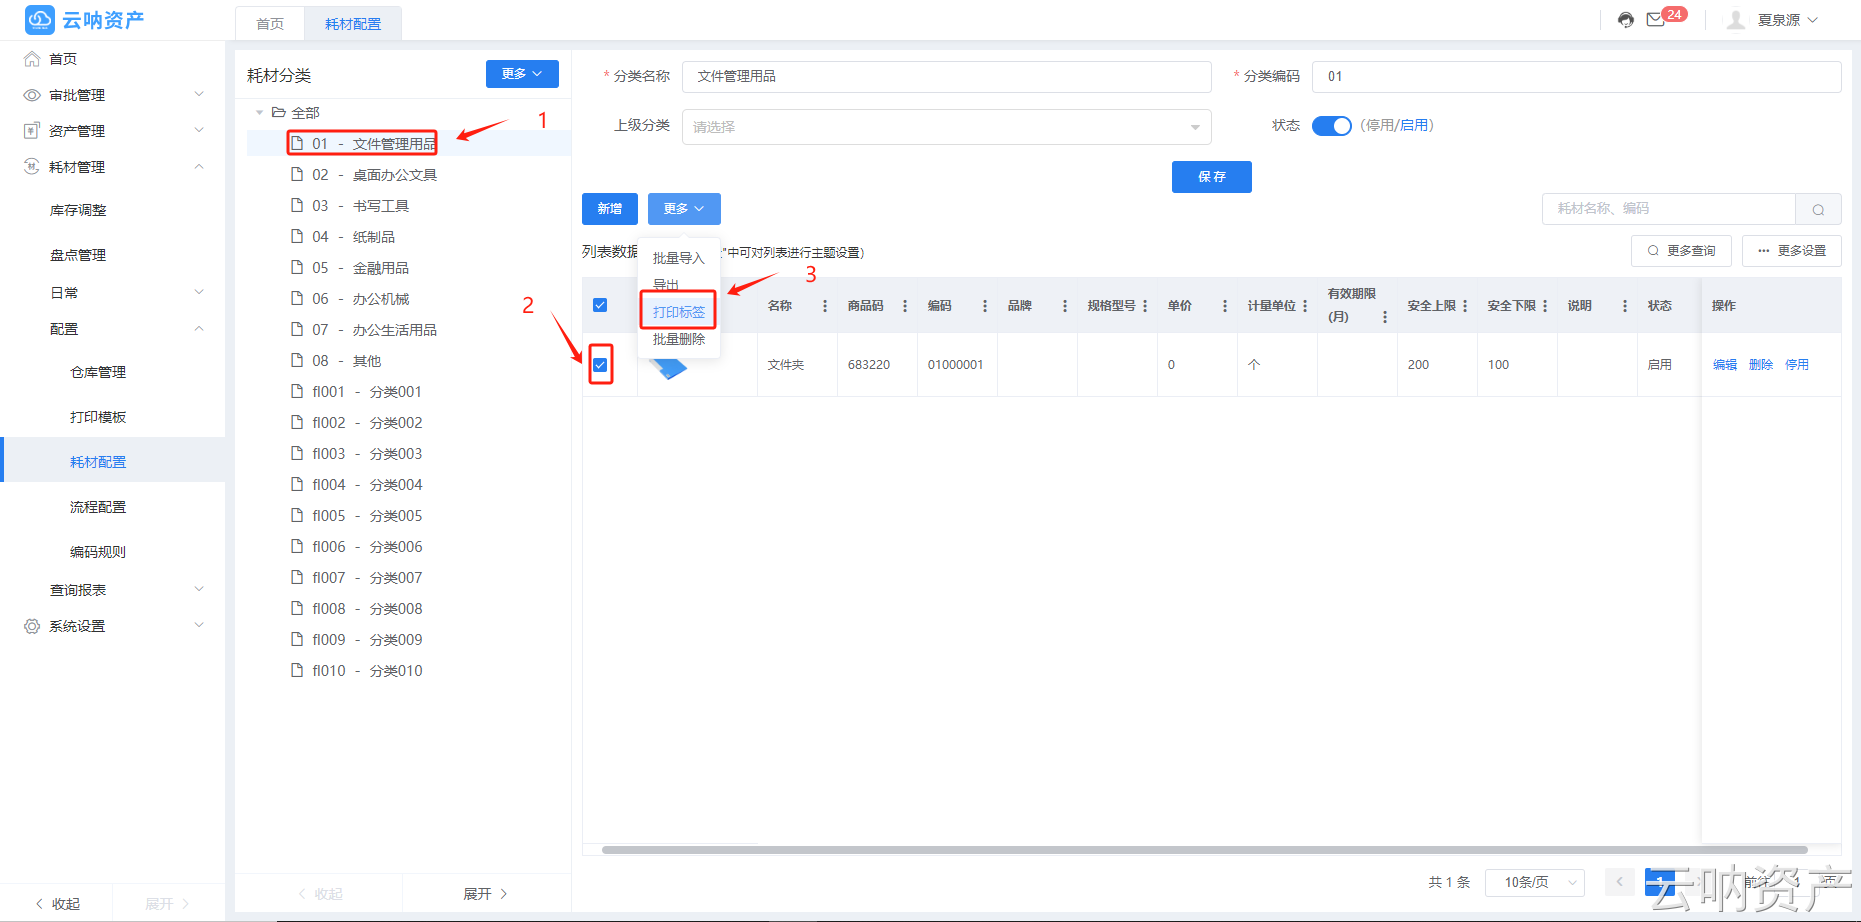Click the 耗材名称、编码 search field
The height and width of the screenshot is (922, 1861).
[1670, 209]
